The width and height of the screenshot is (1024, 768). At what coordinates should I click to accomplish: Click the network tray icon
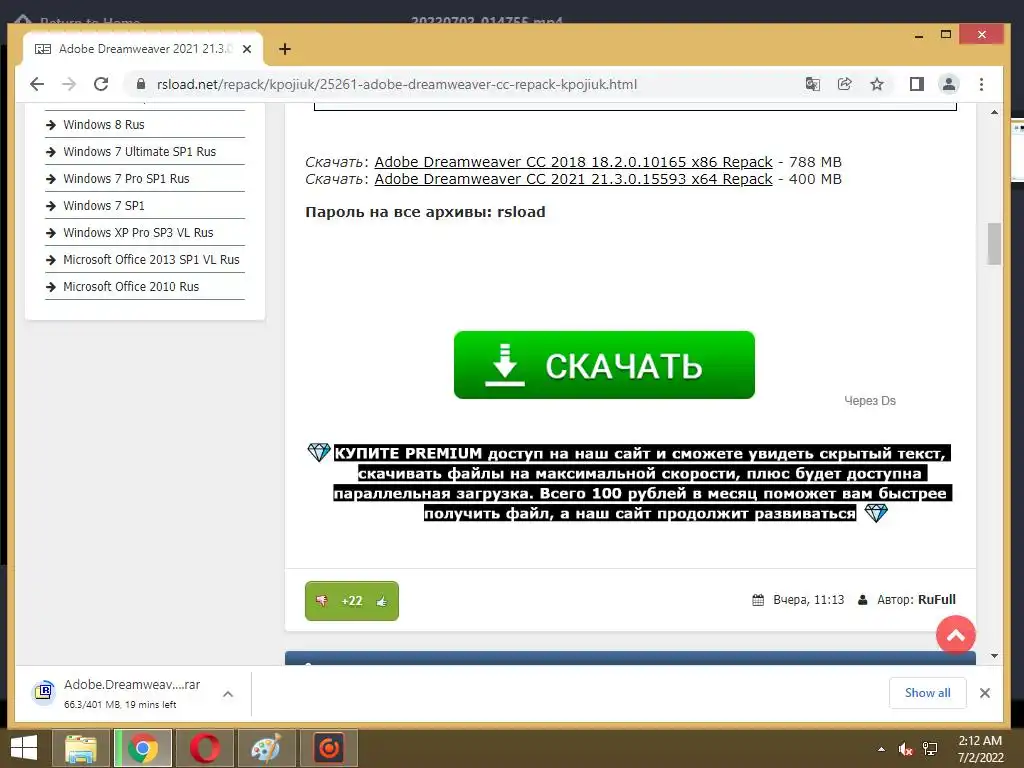[930, 749]
